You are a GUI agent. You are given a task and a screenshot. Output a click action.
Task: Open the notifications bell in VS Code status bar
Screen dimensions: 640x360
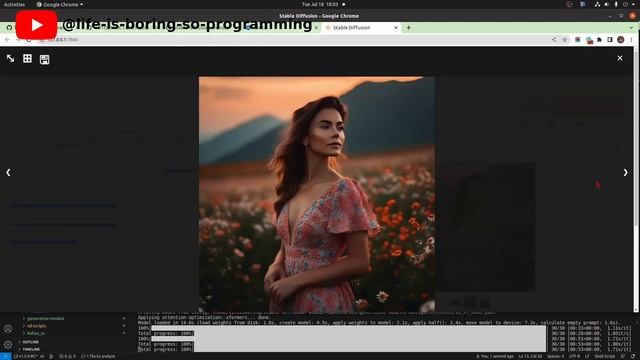tap(634, 356)
